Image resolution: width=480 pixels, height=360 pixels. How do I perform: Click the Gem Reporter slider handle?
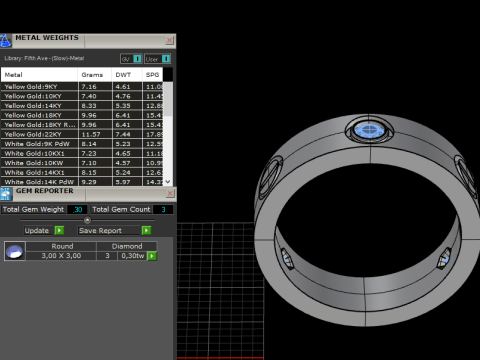coord(87,220)
